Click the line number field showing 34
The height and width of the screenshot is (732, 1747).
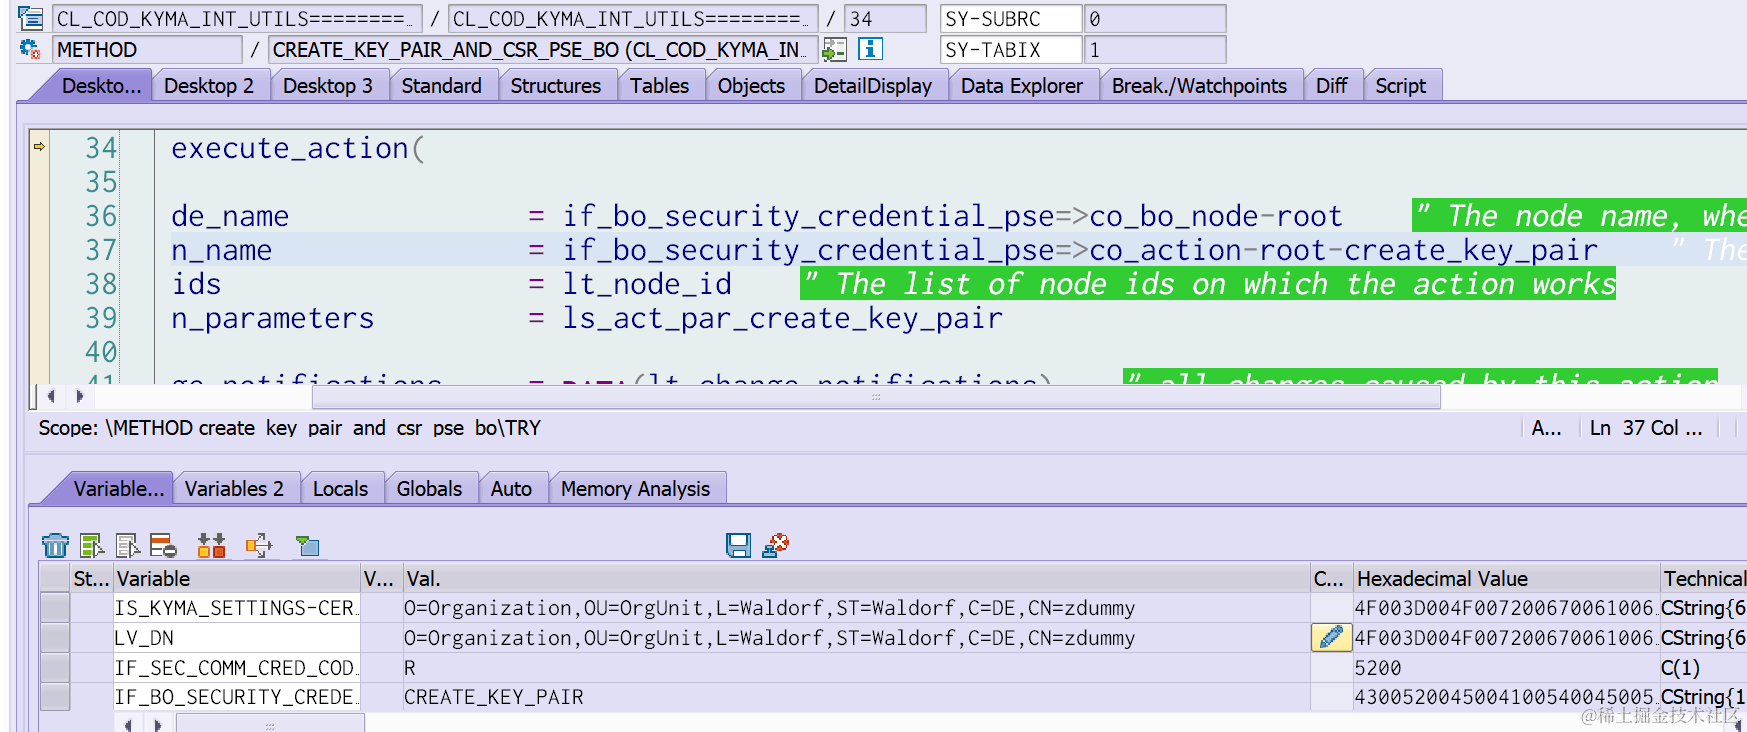[885, 19]
